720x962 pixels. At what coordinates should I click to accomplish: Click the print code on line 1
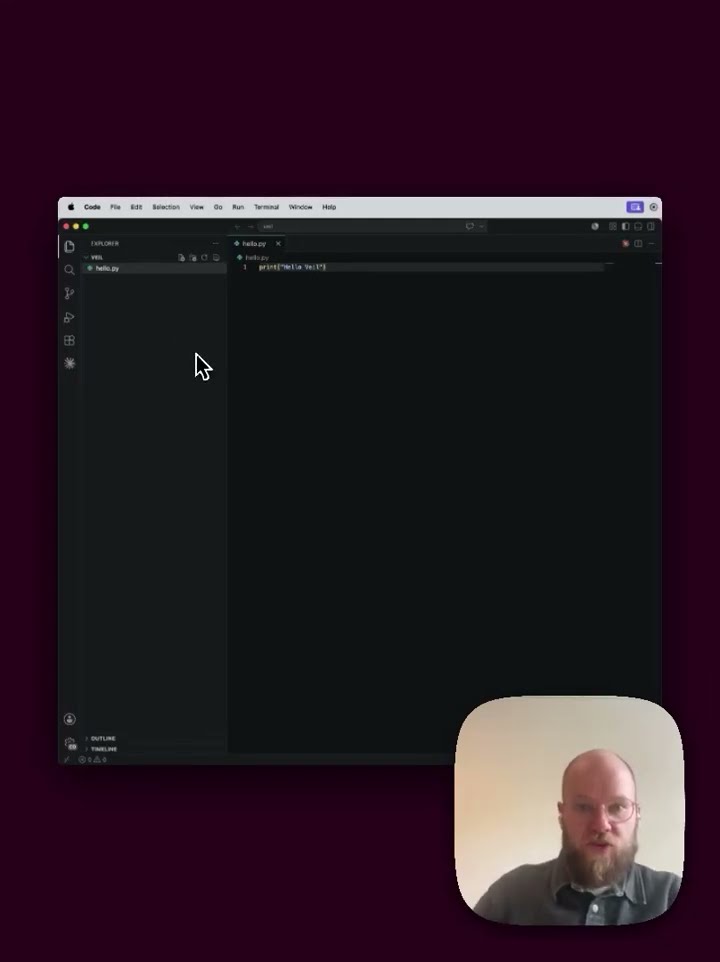click(292, 267)
